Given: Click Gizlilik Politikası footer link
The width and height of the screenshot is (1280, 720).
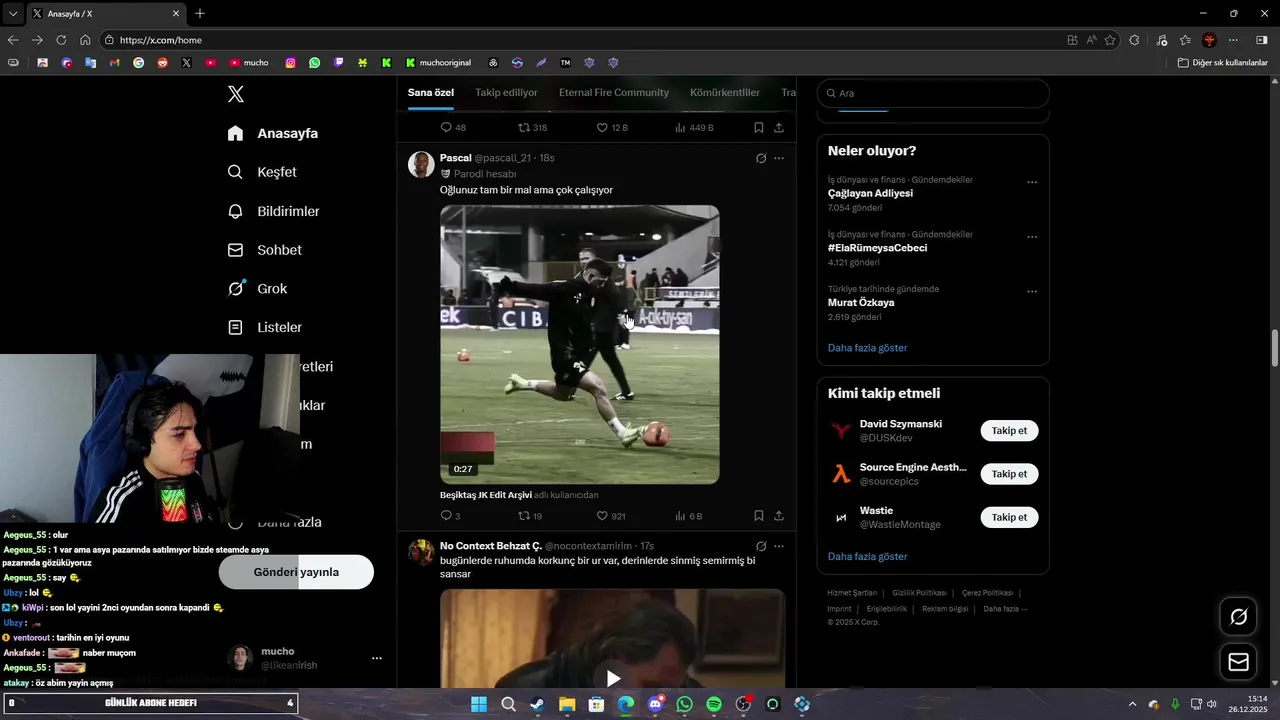Looking at the screenshot, I should click(x=918, y=593).
